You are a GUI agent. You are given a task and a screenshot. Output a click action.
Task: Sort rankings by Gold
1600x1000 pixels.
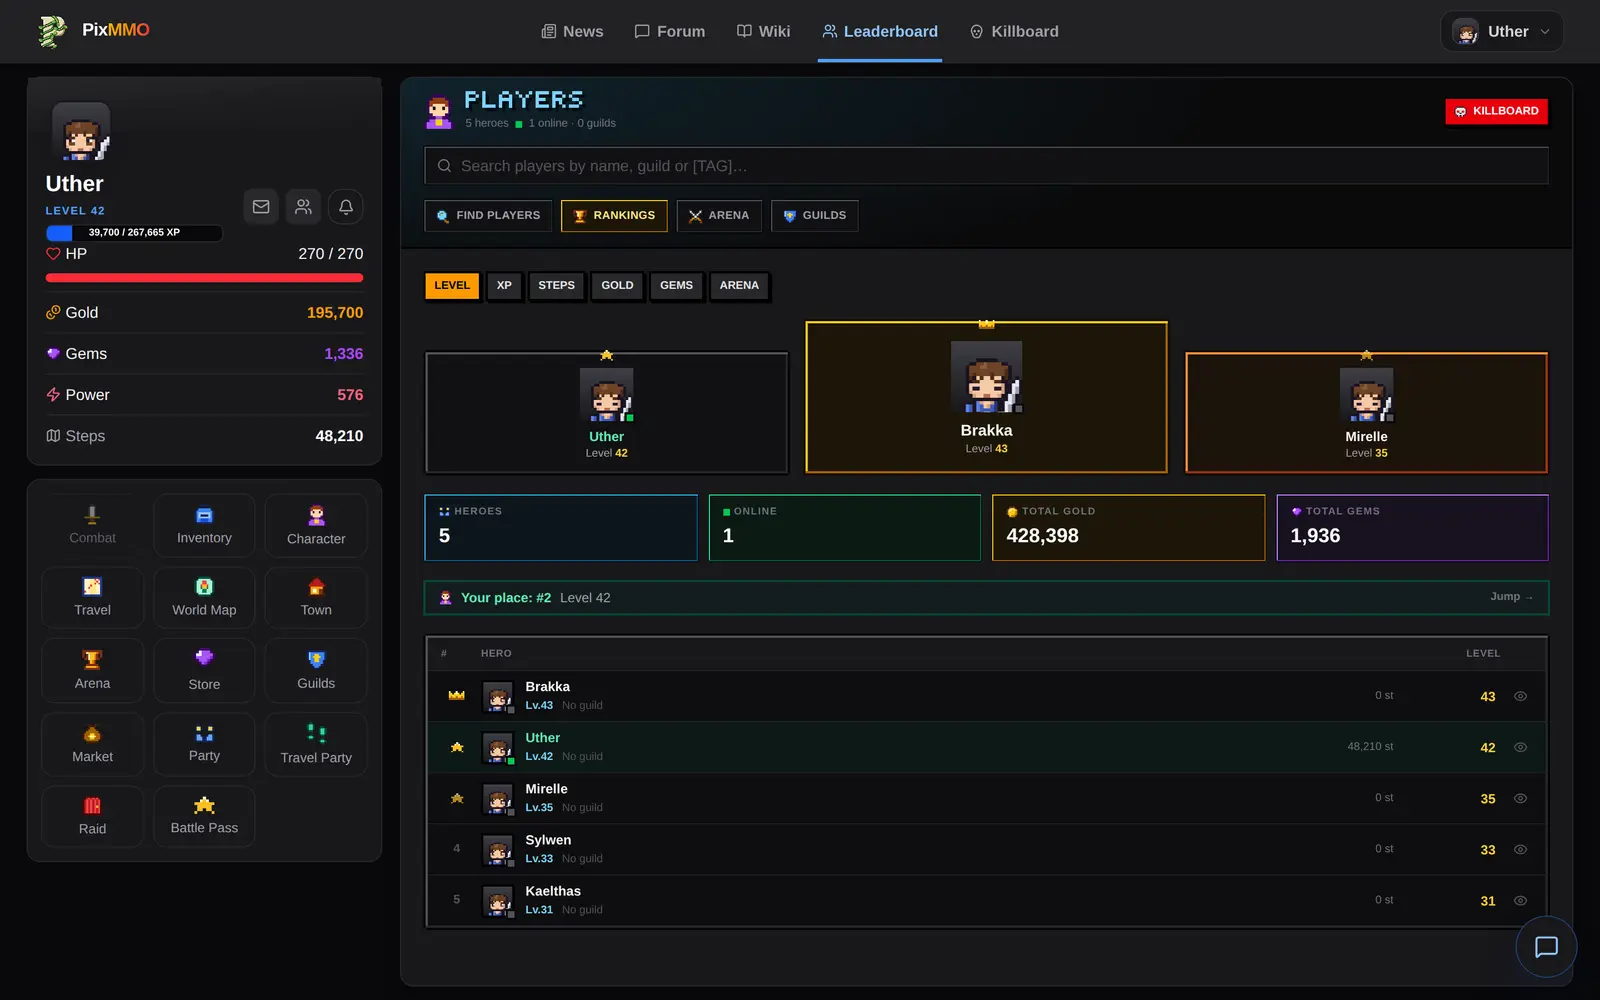click(617, 286)
